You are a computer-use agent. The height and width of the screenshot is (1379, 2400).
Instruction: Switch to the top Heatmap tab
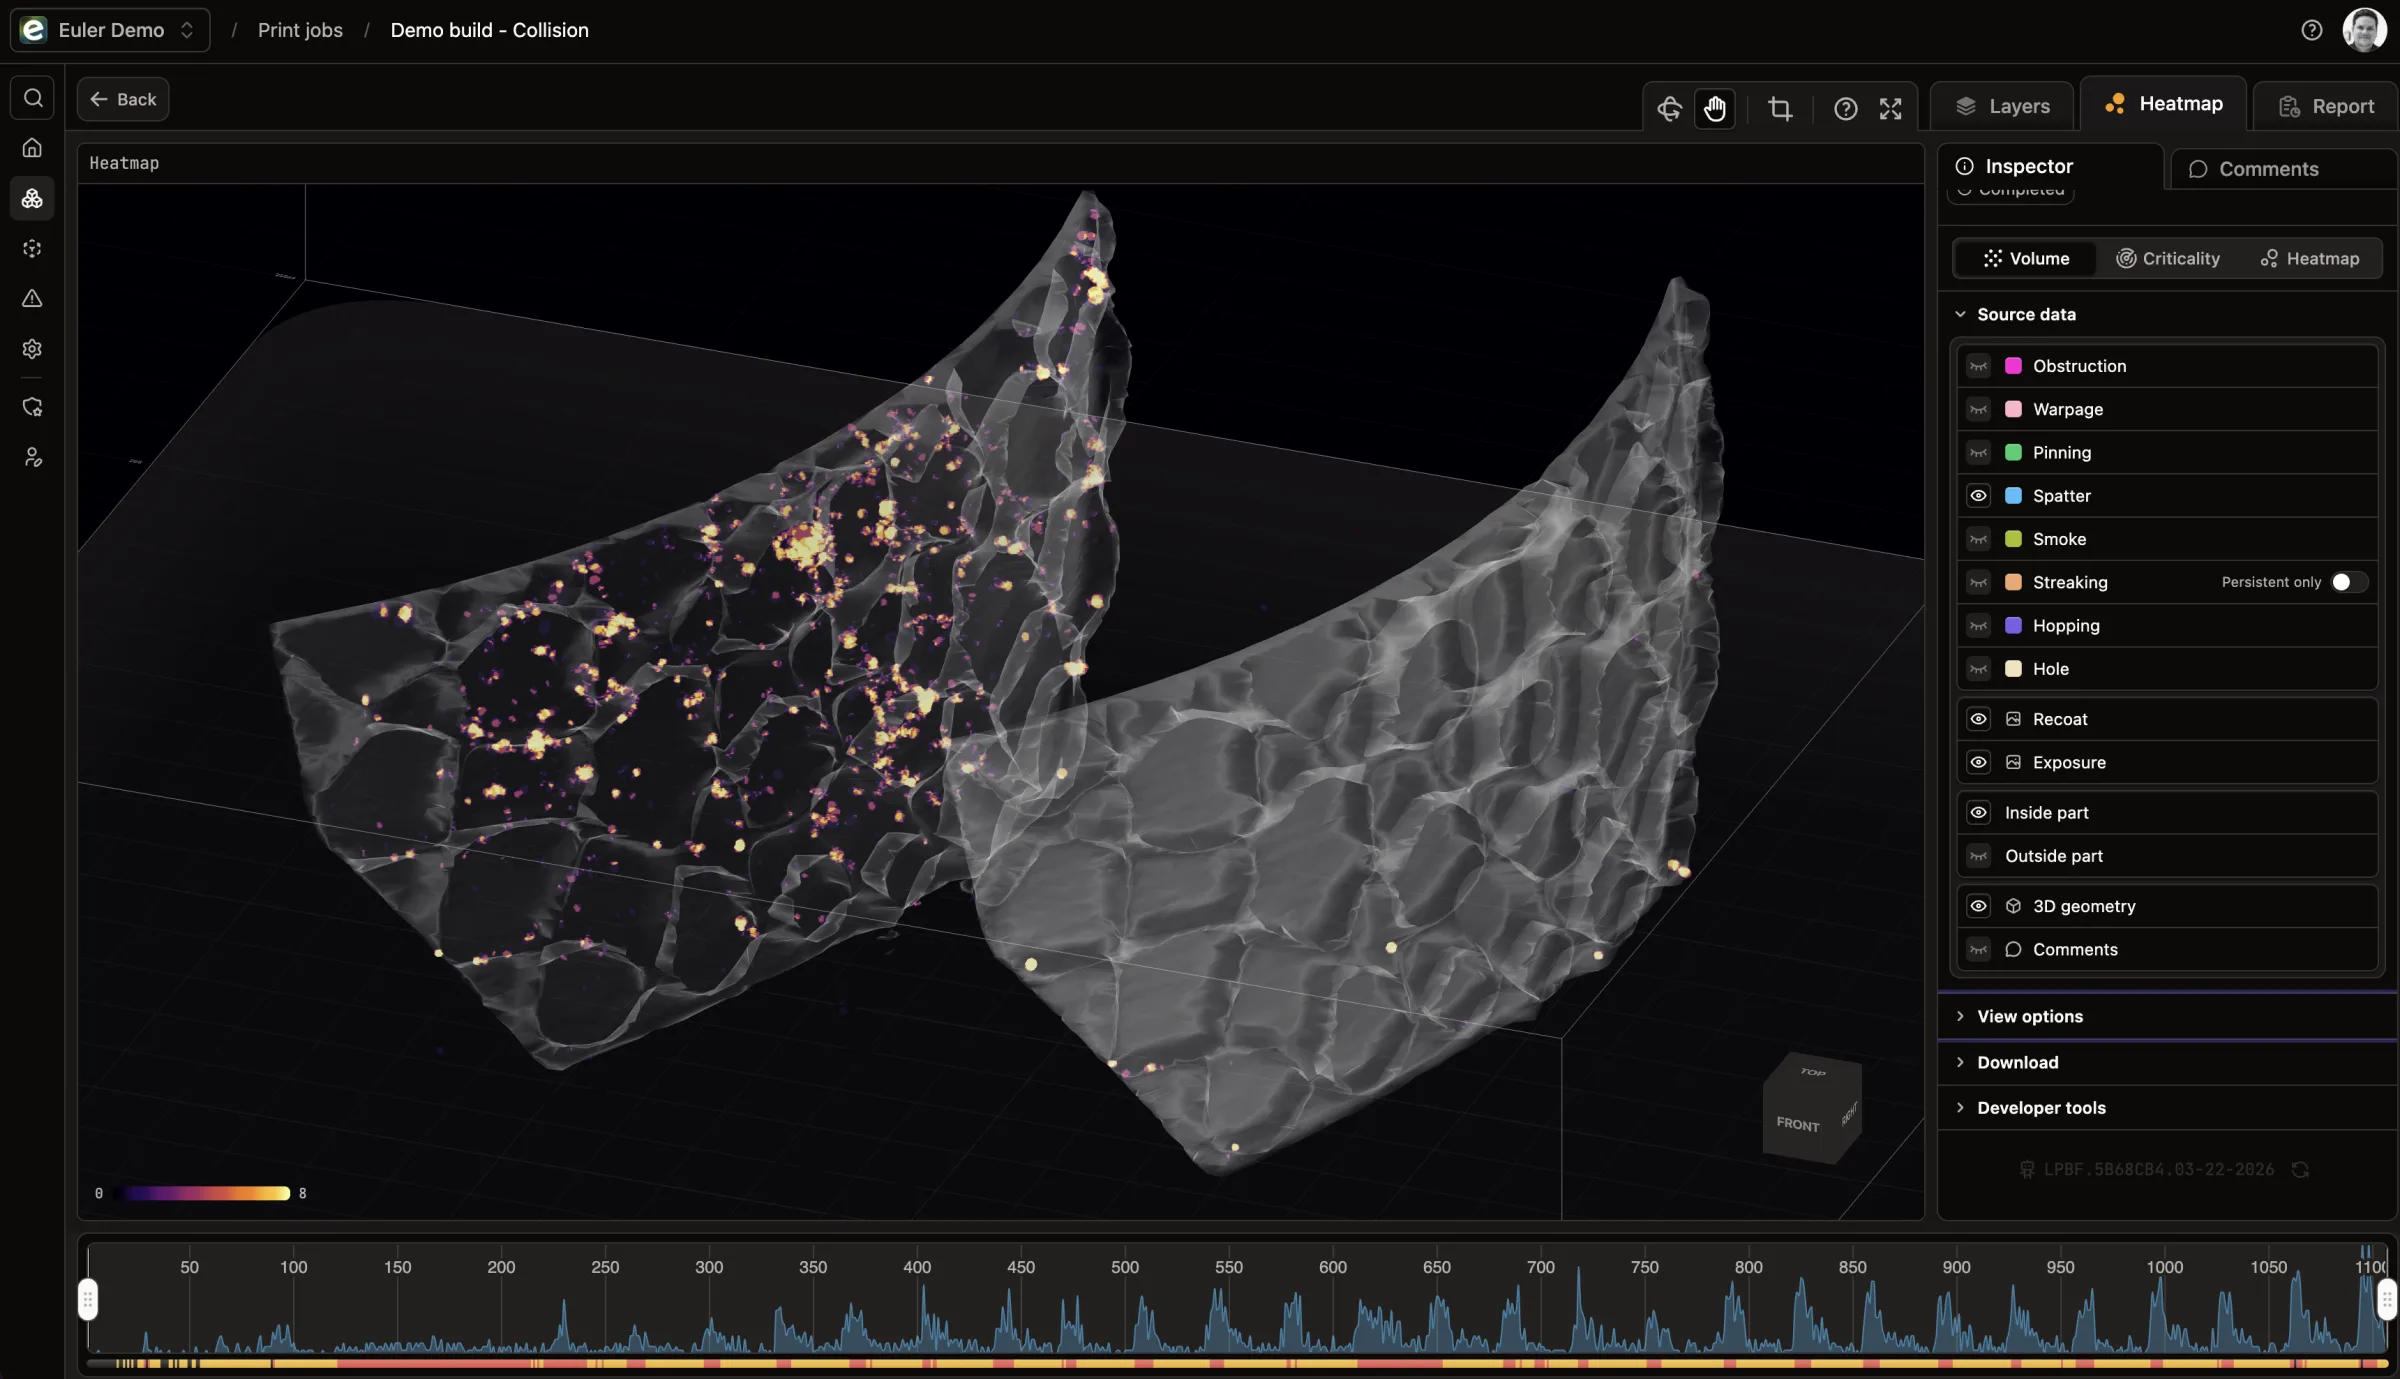(2164, 104)
